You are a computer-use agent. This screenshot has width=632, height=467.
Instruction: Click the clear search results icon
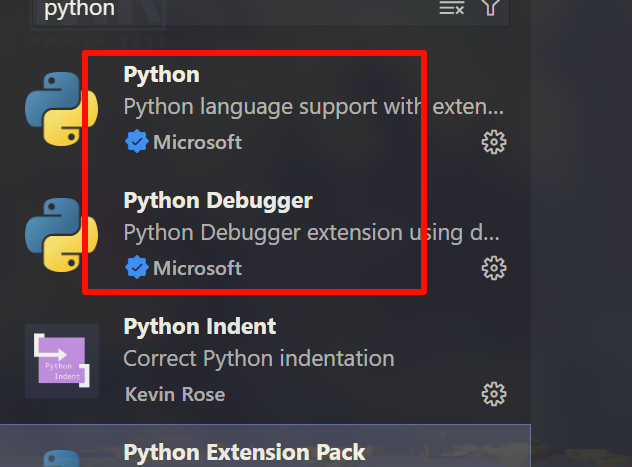coord(451,8)
